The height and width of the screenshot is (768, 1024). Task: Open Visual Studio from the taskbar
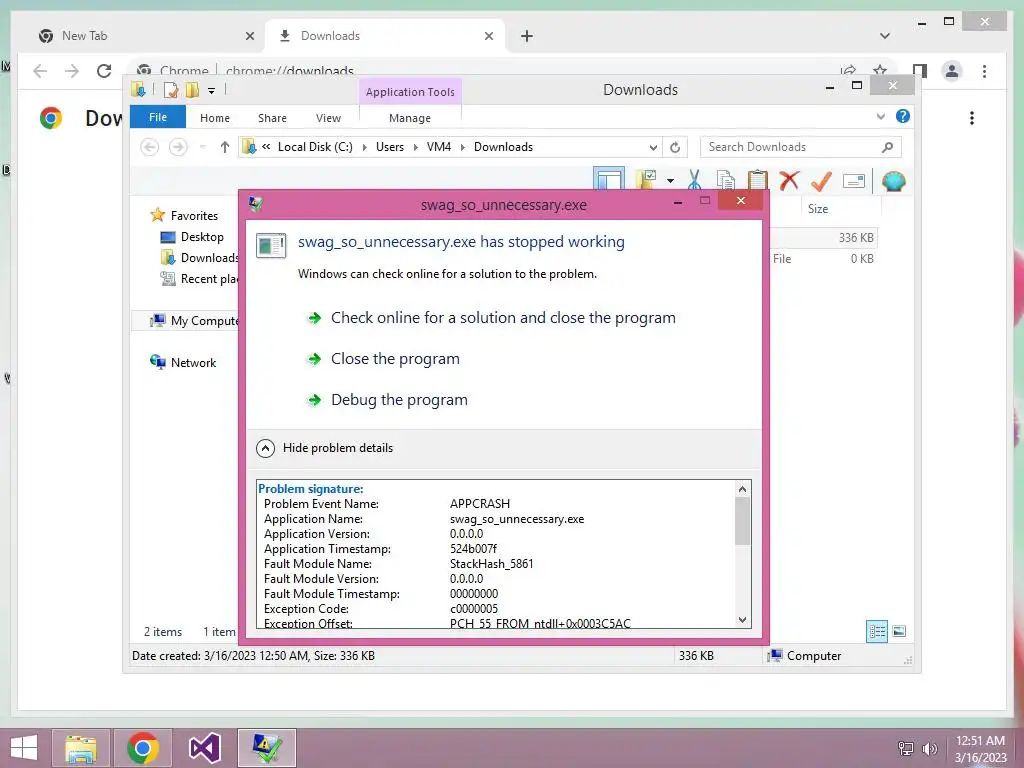[204, 748]
